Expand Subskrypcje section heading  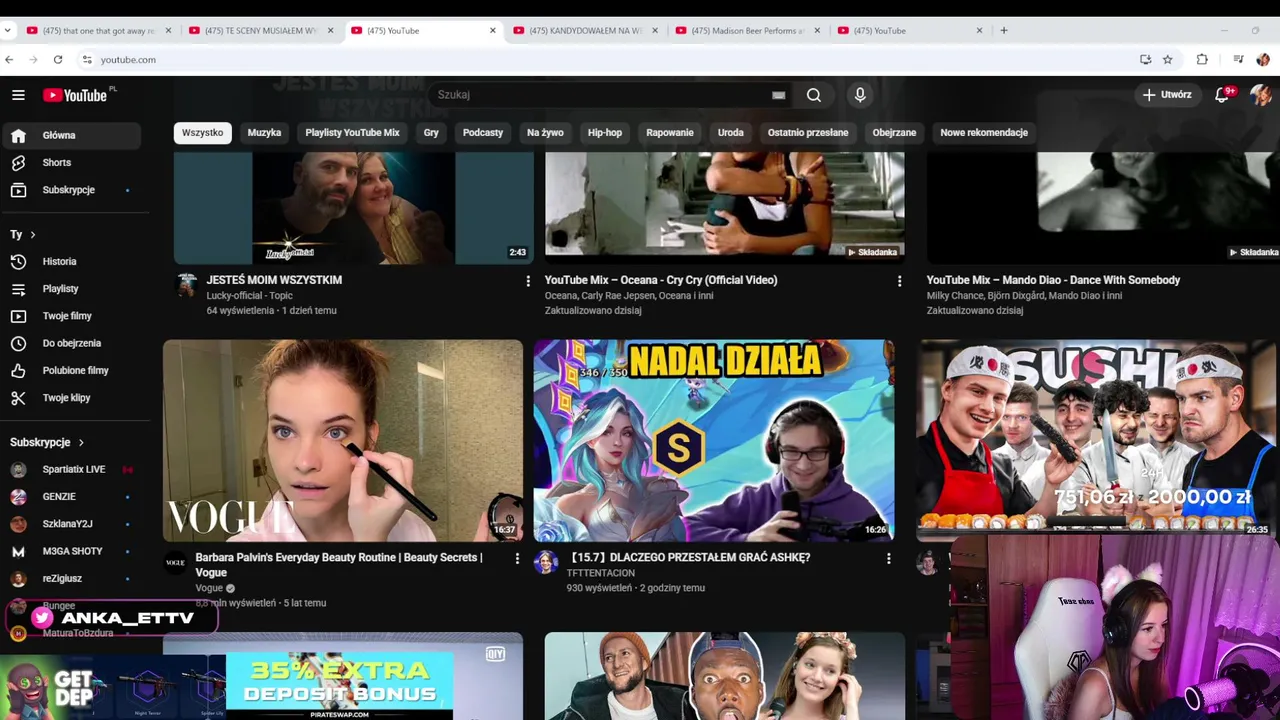pos(47,442)
